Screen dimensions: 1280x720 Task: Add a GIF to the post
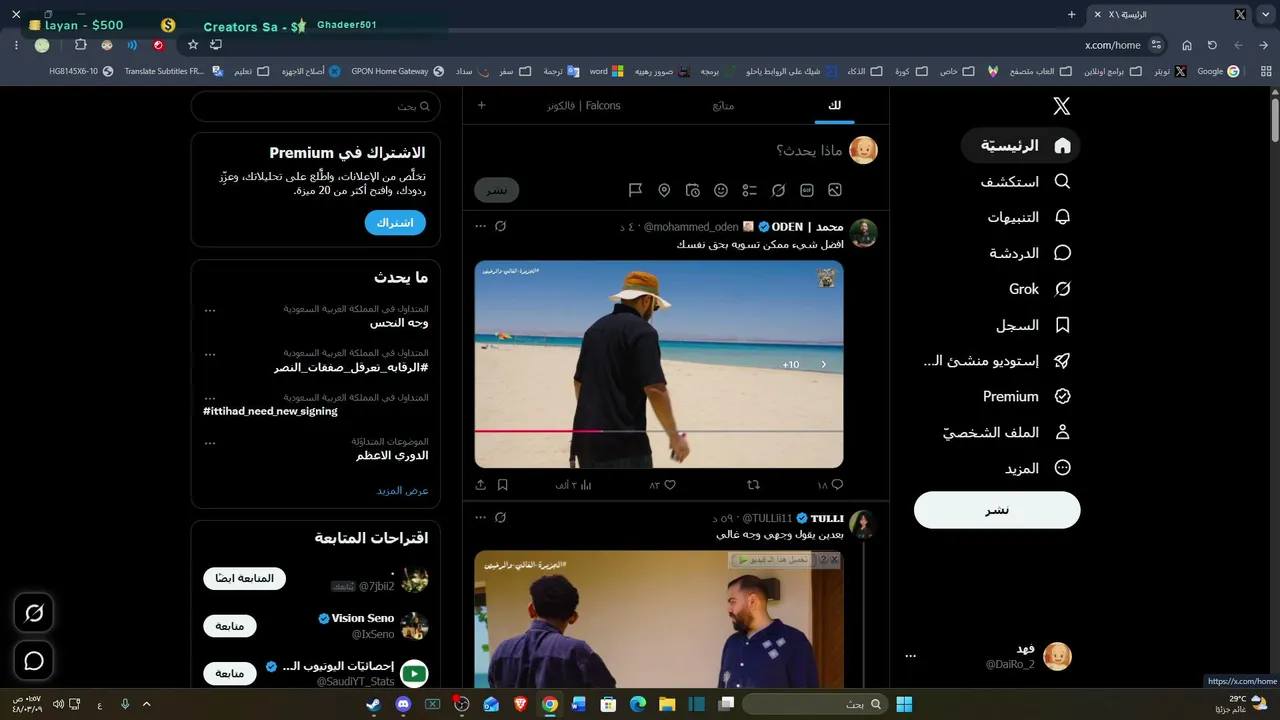coord(807,190)
